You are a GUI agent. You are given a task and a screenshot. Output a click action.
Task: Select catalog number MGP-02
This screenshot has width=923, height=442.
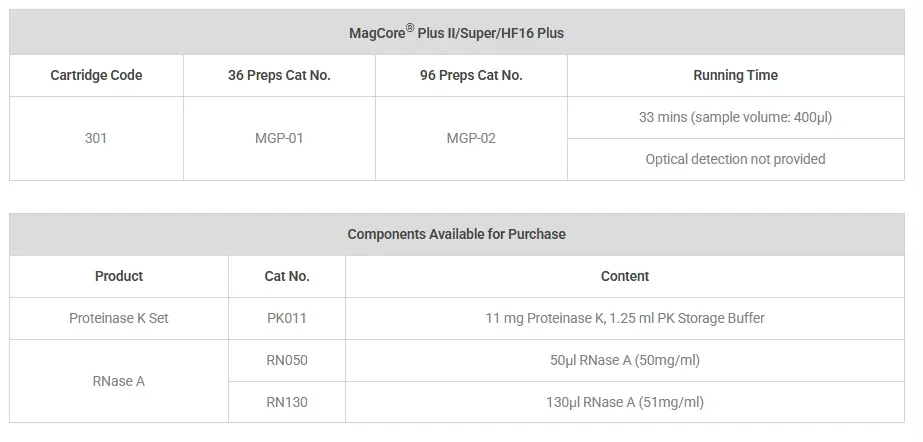[x=472, y=138]
